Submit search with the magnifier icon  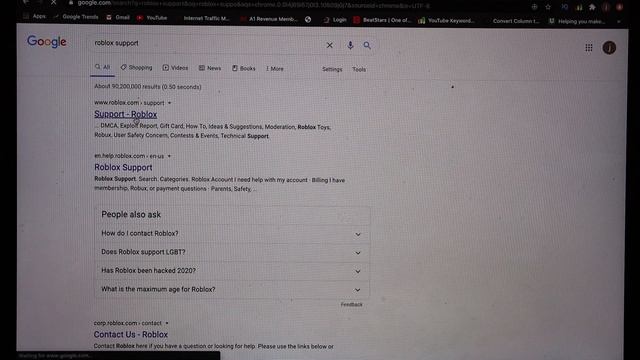point(367,45)
